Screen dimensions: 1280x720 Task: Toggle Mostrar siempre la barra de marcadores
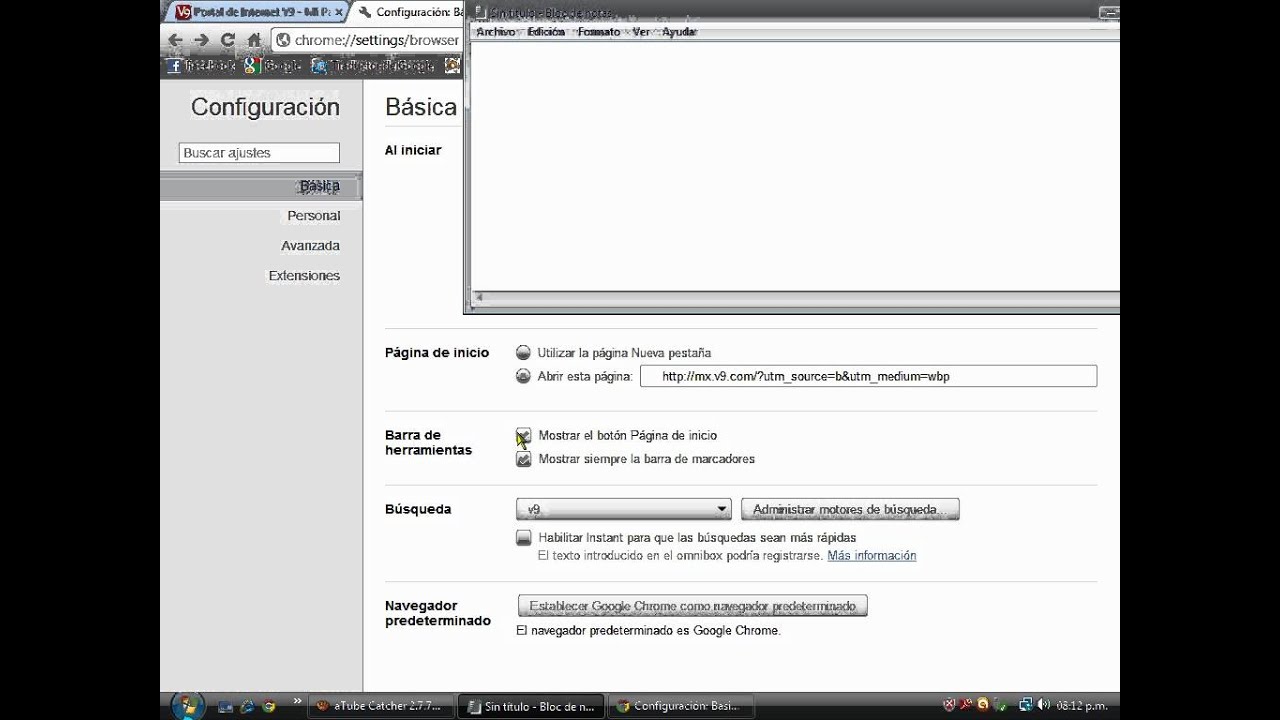(x=523, y=460)
